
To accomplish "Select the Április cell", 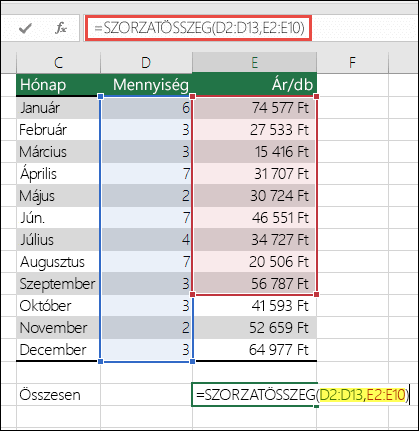I will (58, 174).
